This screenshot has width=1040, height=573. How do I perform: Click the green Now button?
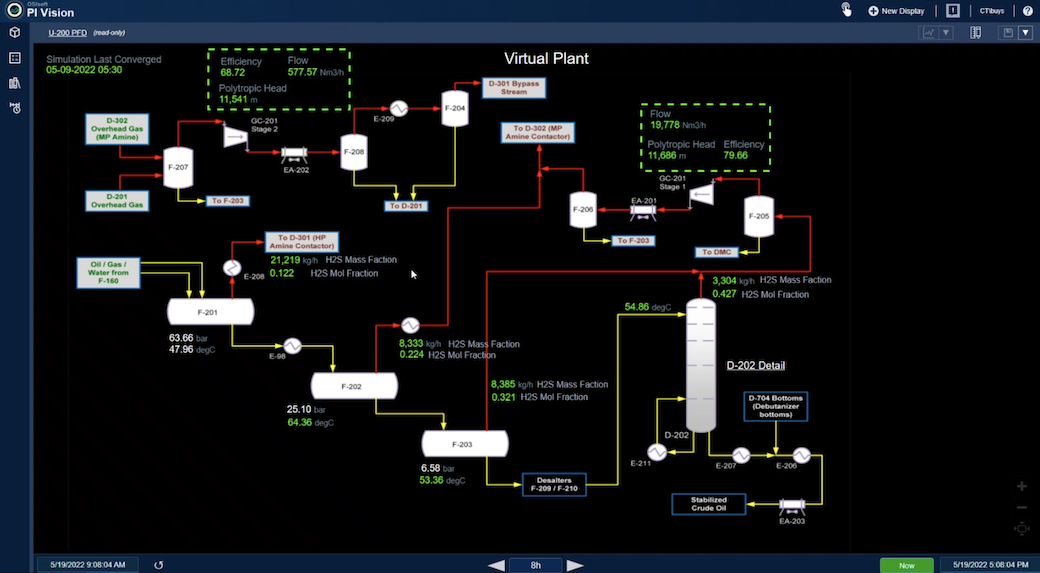coord(906,565)
